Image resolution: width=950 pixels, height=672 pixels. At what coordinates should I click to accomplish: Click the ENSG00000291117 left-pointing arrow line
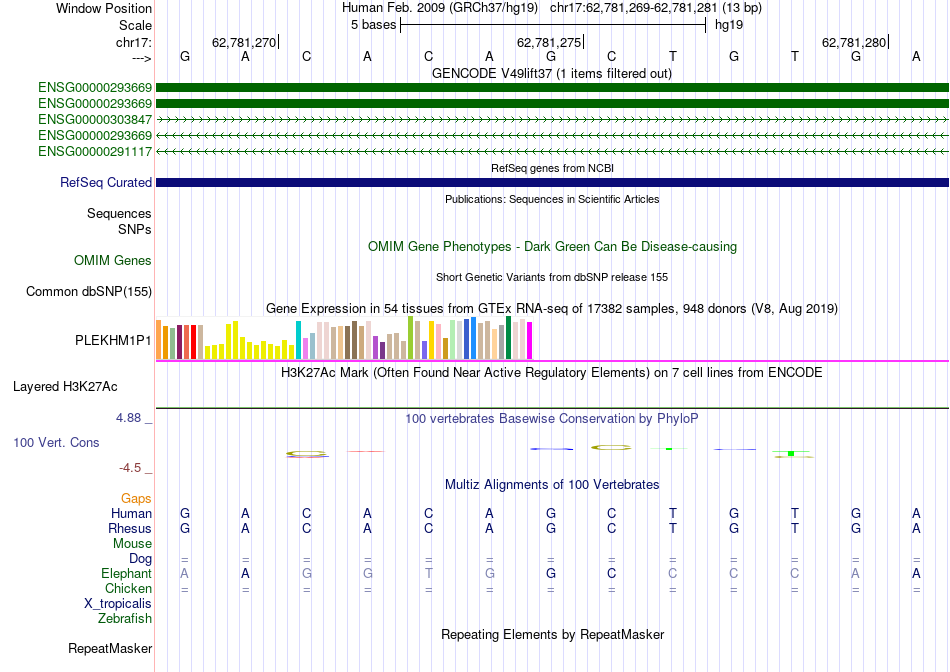(x=552, y=151)
